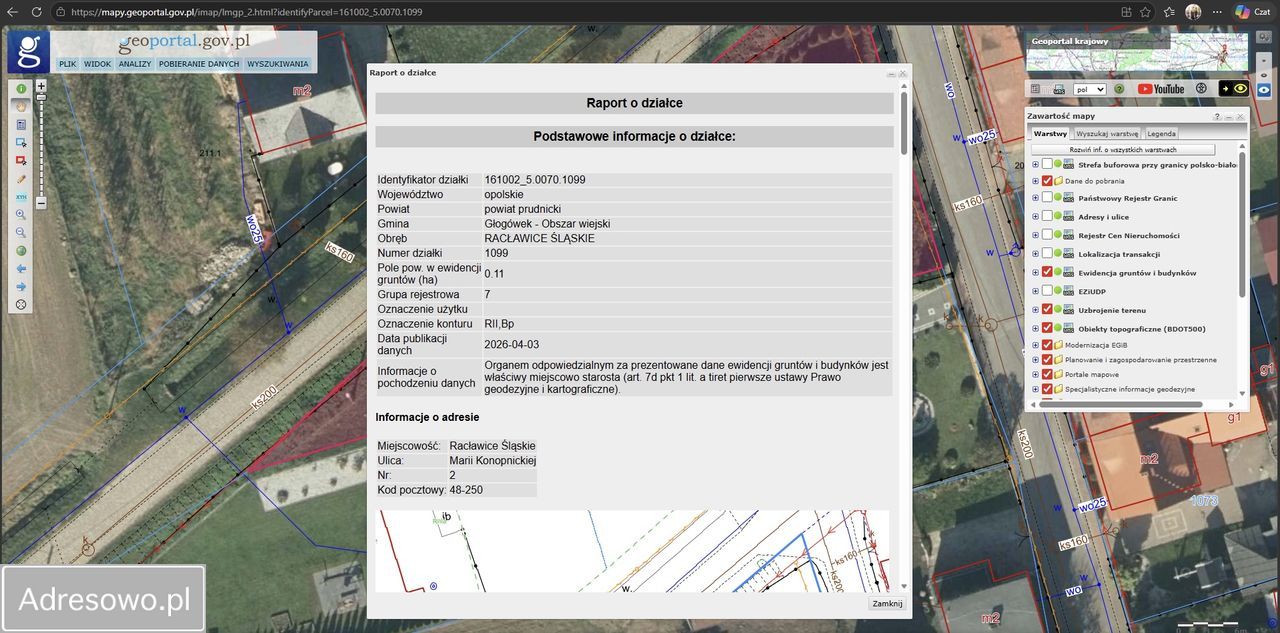Image resolution: width=1280 pixels, height=633 pixels.
Task: Click the geoportal 'g' logo
Action: coord(28,51)
